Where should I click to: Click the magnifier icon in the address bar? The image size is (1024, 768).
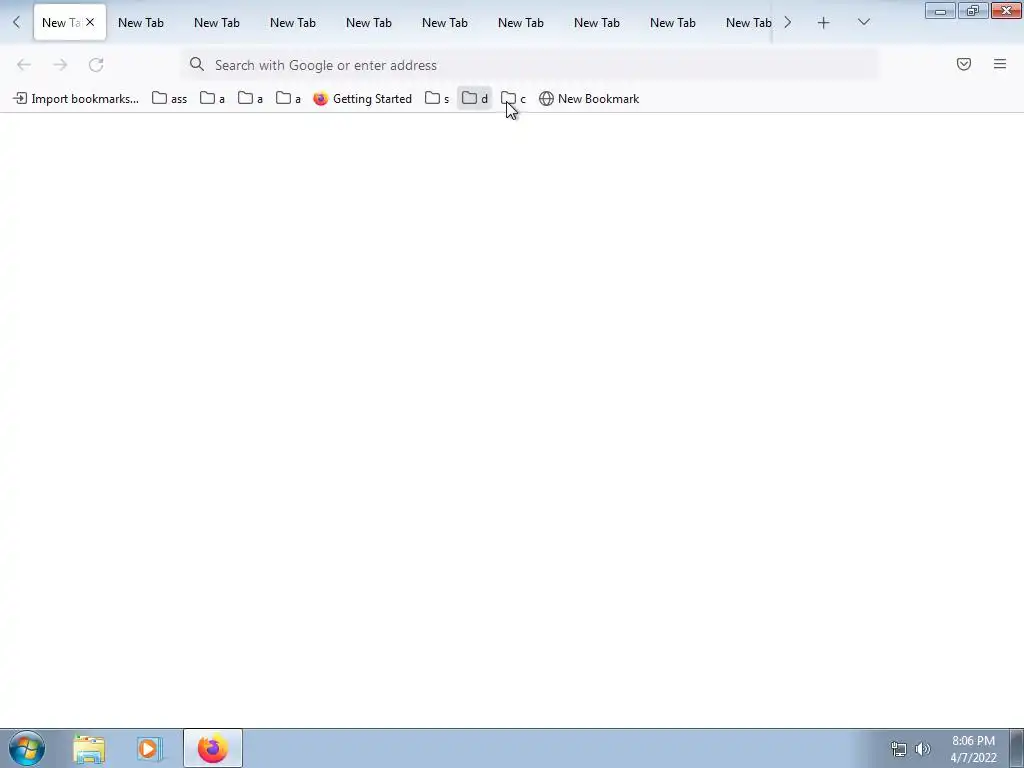point(197,64)
